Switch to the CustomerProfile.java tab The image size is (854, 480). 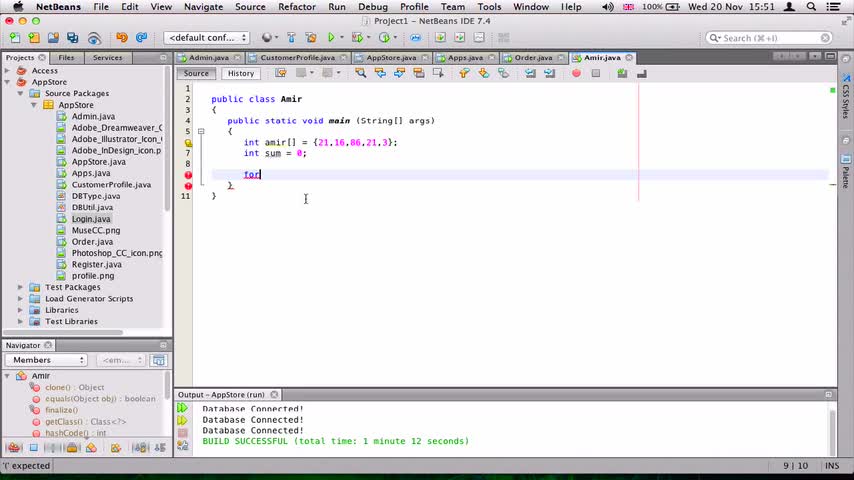[297, 57]
